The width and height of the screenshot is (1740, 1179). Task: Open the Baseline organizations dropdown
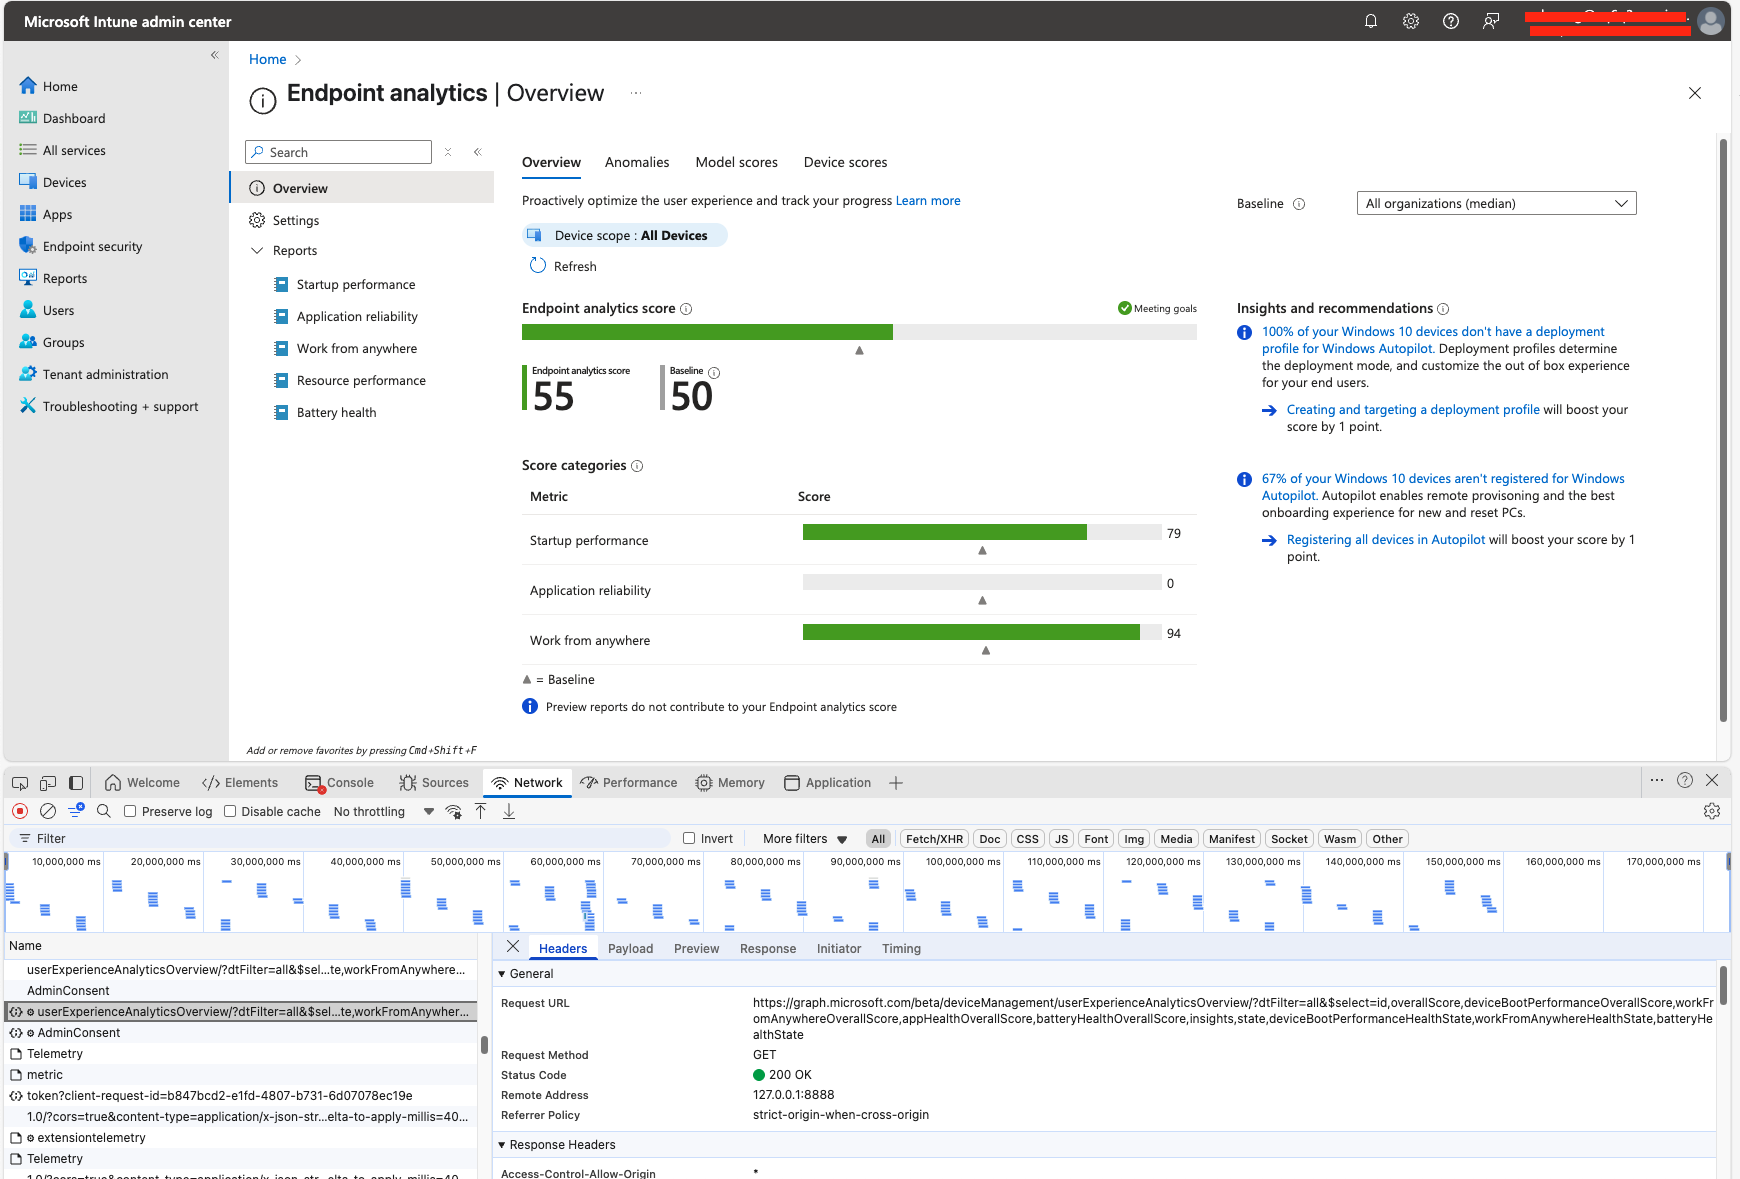pyautogui.click(x=1496, y=202)
